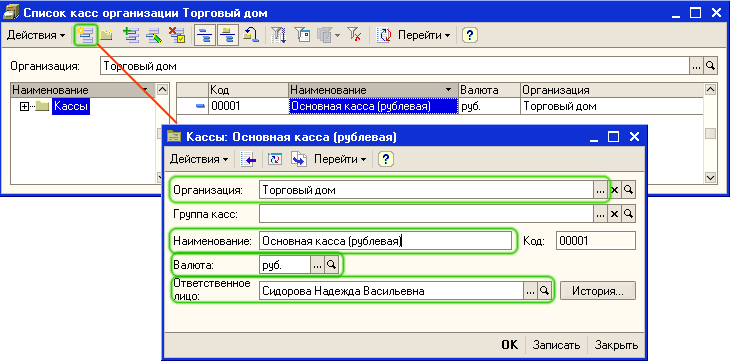Image resolution: width=731 pixels, height=361 pixels.
Task: Click Организация input in the Кассы dialog
Action: [426, 190]
